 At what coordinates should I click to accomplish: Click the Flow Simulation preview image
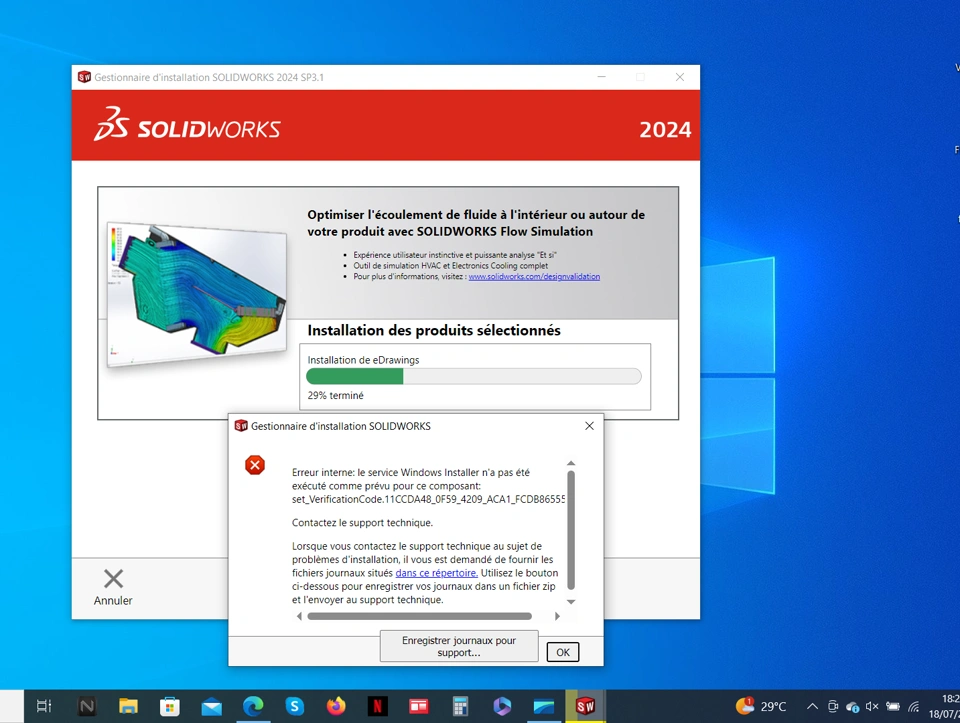coord(197,294)
